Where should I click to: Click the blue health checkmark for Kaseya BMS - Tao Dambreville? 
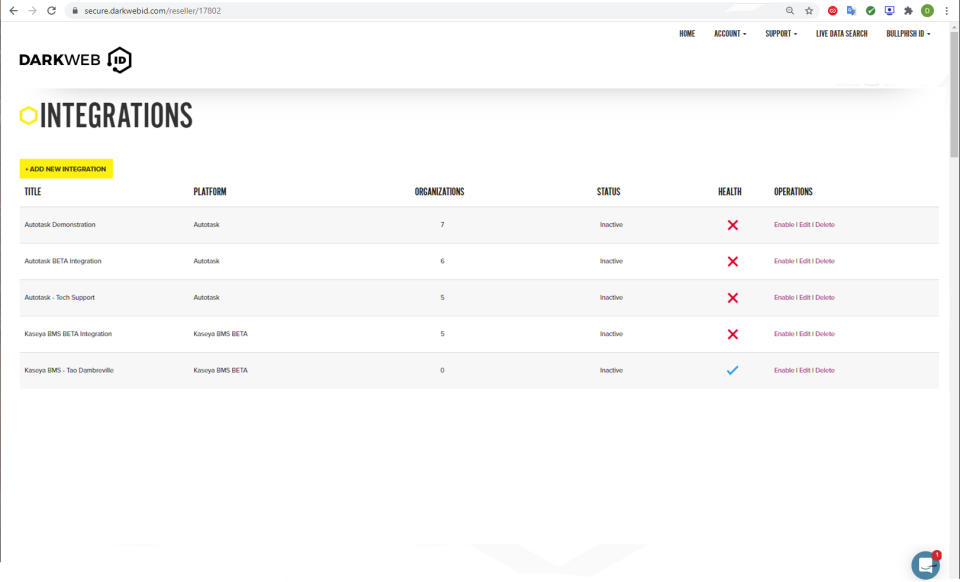732,370
